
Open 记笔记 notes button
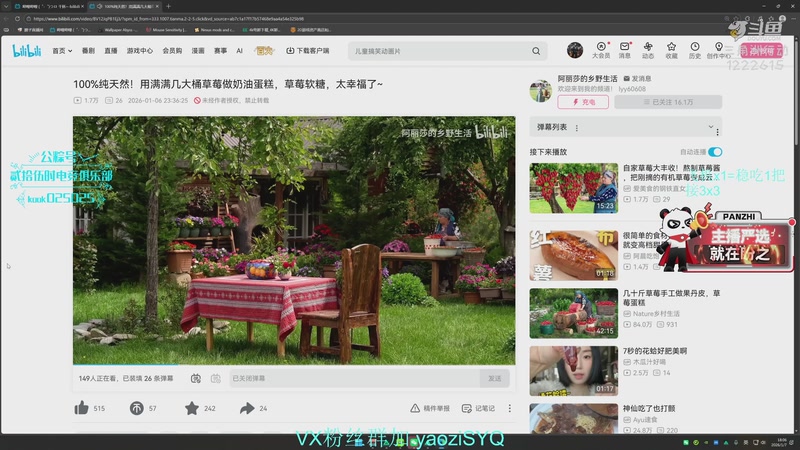478,408
